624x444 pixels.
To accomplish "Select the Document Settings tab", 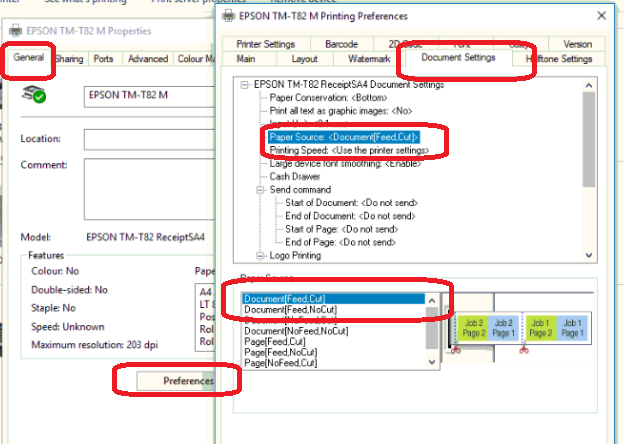I will point(458,58).
